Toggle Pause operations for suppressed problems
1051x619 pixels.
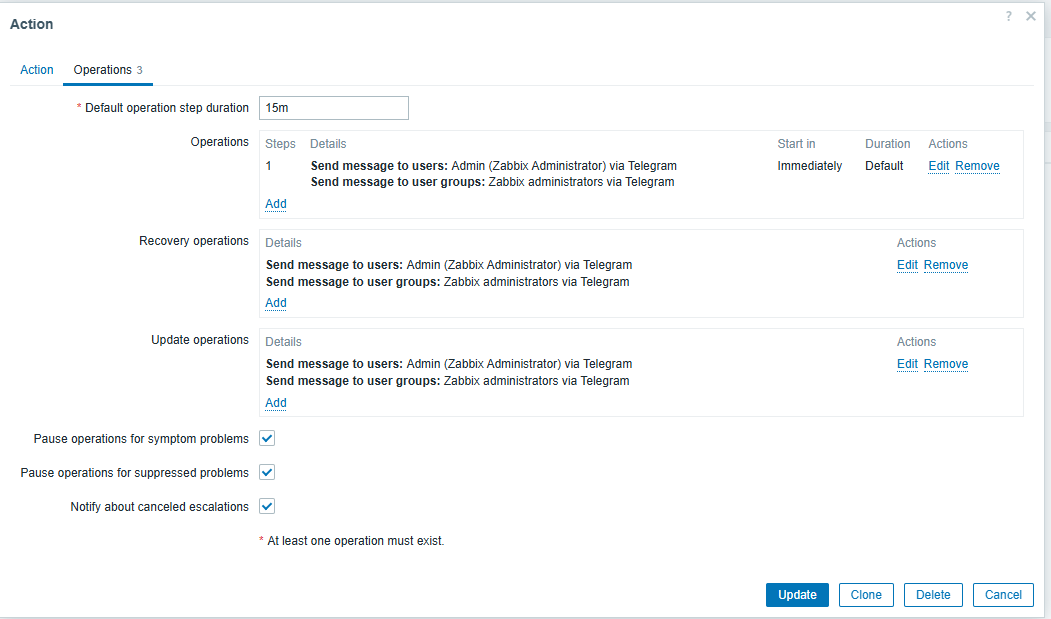[x=267, y=473]
